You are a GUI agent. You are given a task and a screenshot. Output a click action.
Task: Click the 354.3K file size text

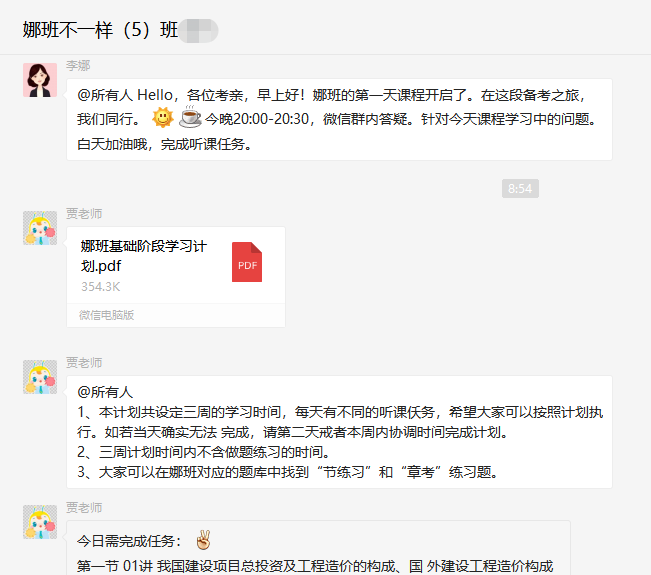click(100, 287)
